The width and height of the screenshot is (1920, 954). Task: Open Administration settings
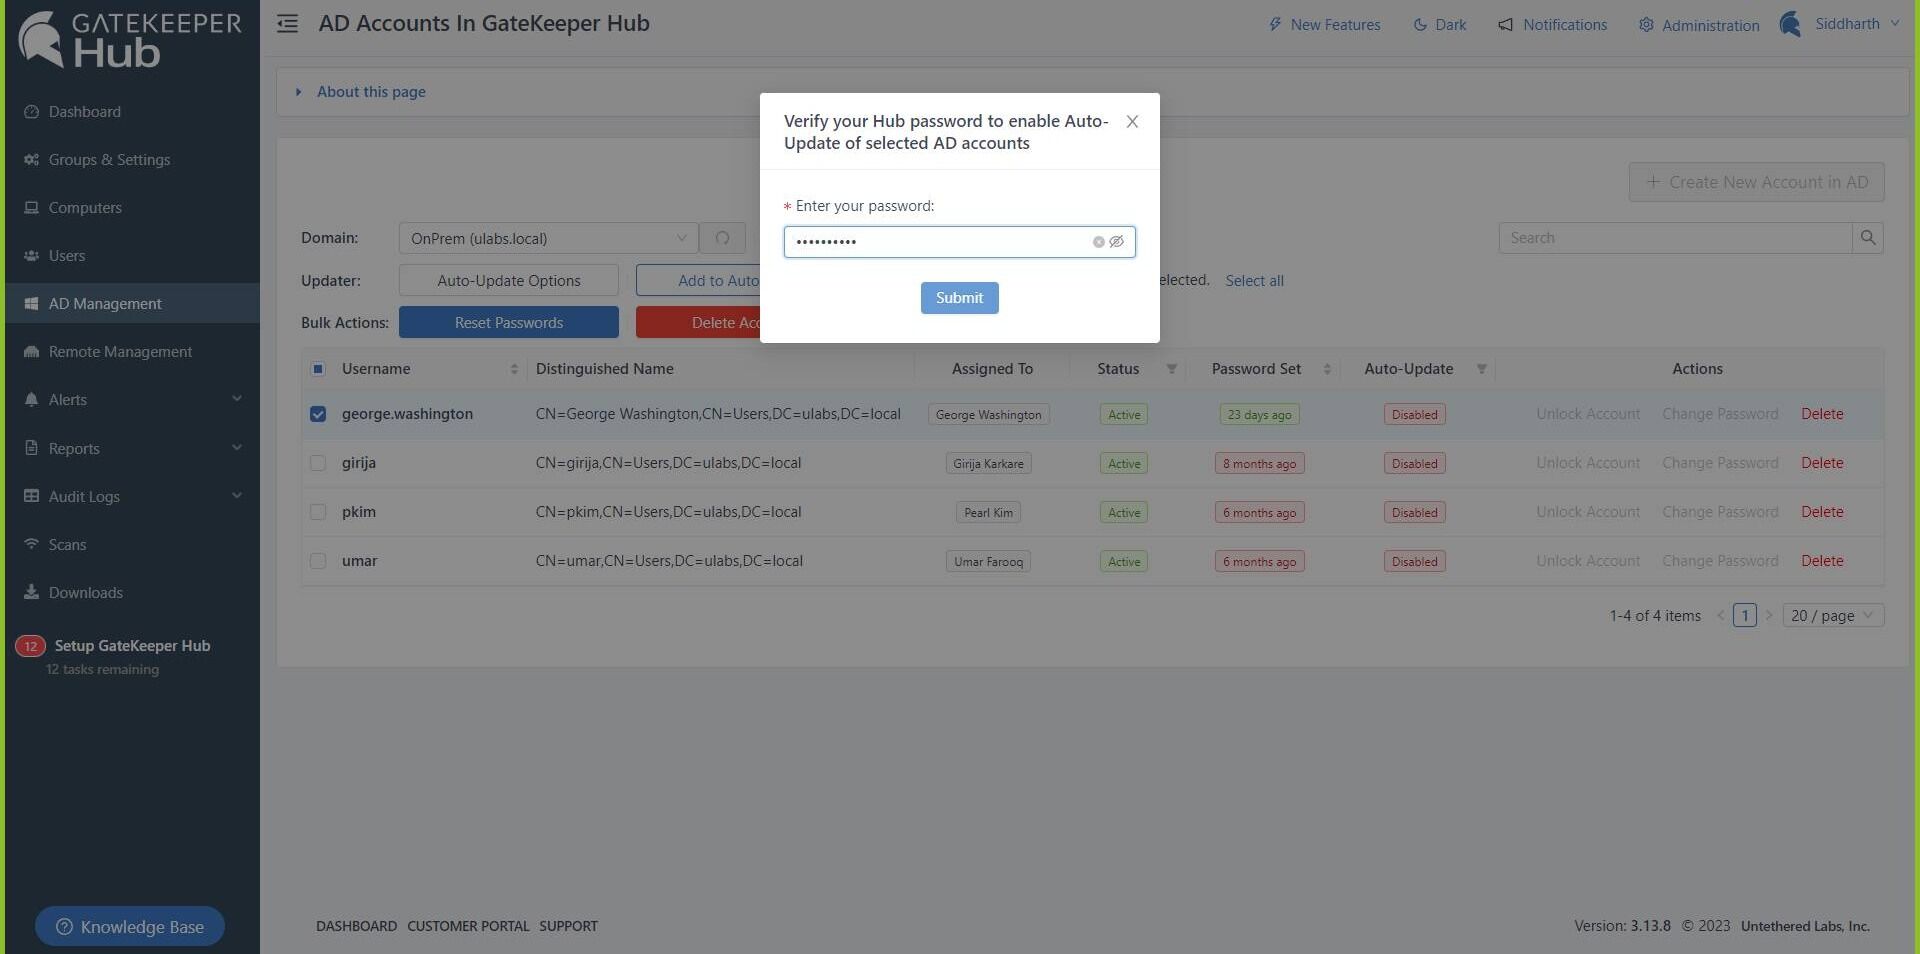point(1699,25)
